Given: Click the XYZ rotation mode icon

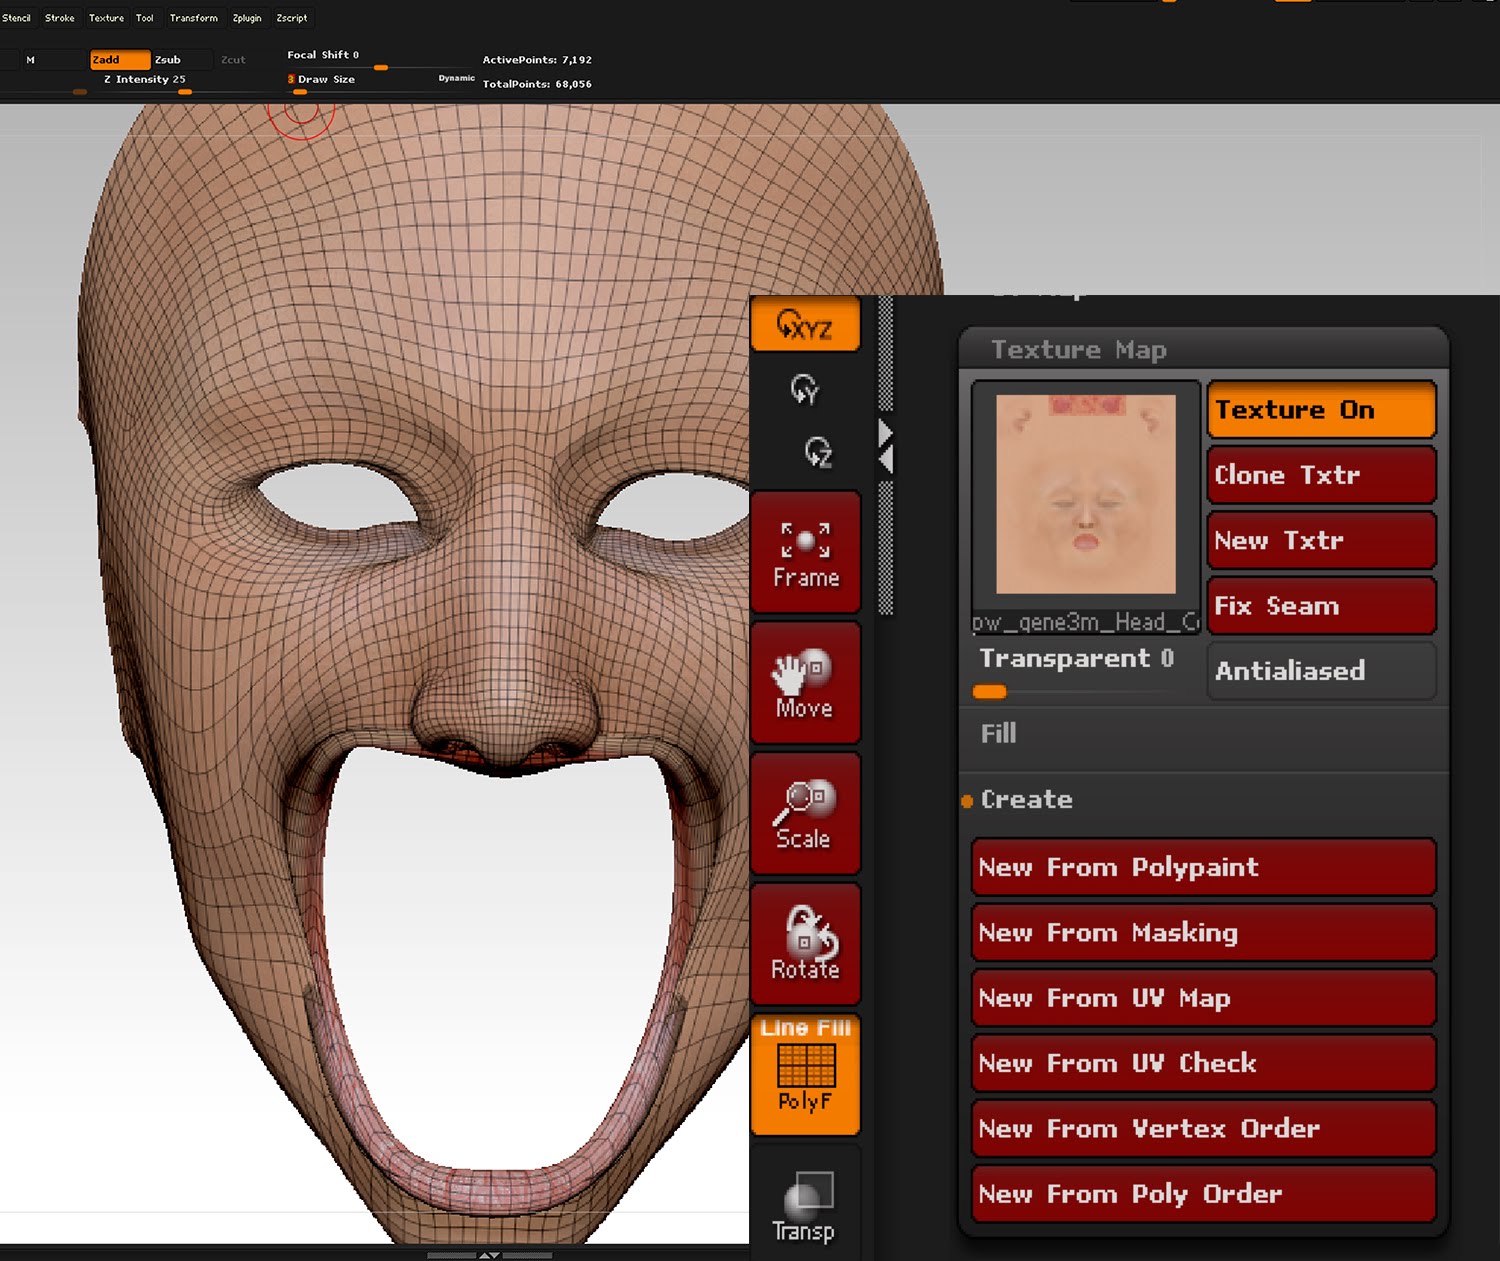Looking at the screenshot, I should (805, 324).
